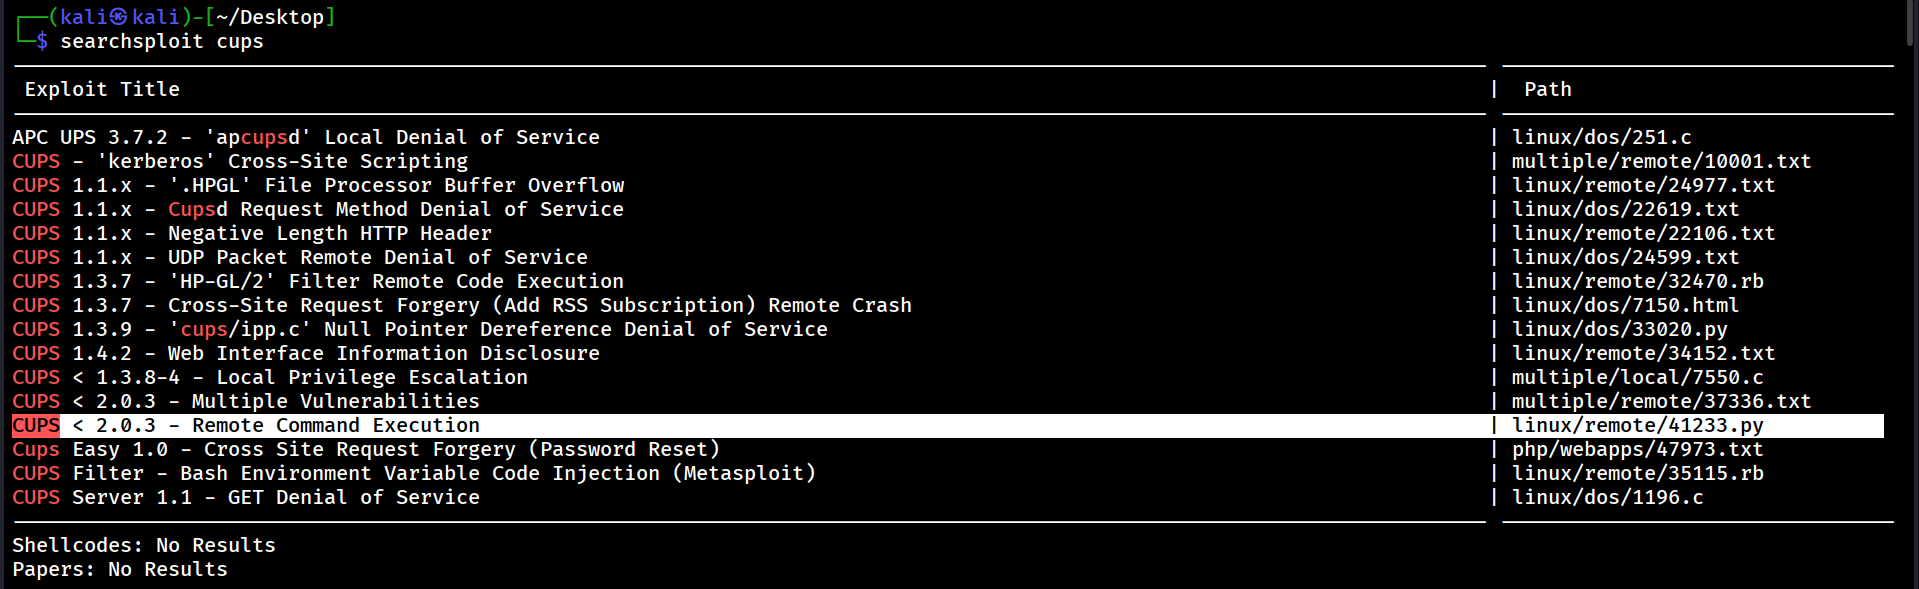Click the linux/remote/35115.rb path
This screenshot has height=589, width=1919.
click(1637, 473)
